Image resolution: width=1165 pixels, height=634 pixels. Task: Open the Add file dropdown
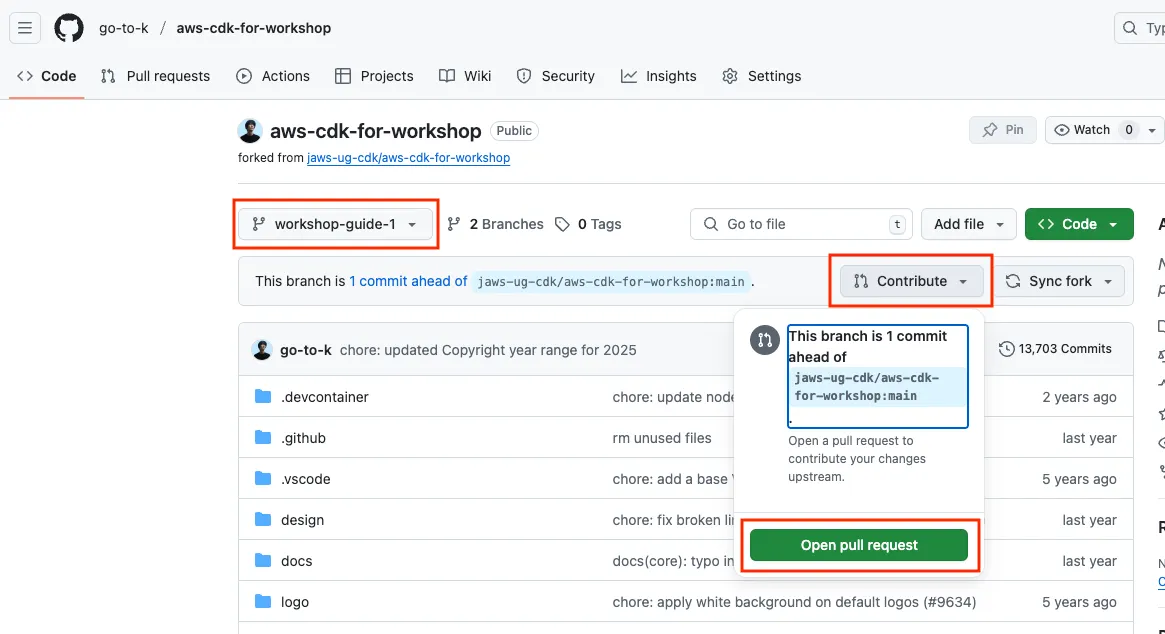point(969,224)
